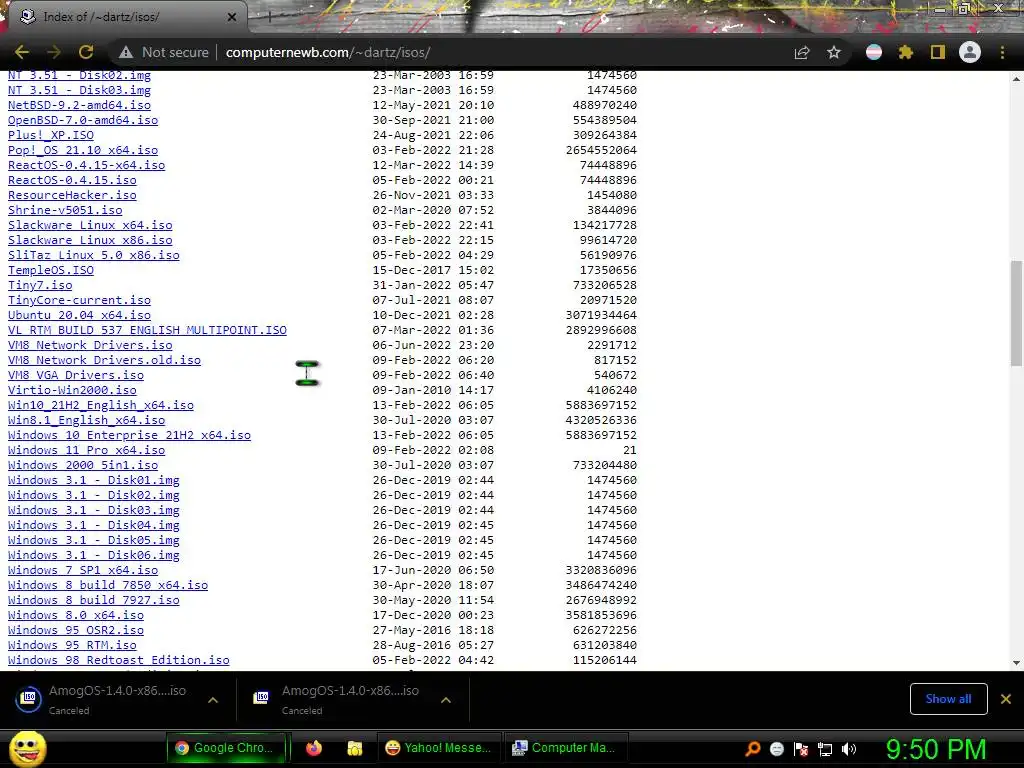Screen dimensions: 1024x768
Task: Share this page via share icon
Action: (802, 52)
